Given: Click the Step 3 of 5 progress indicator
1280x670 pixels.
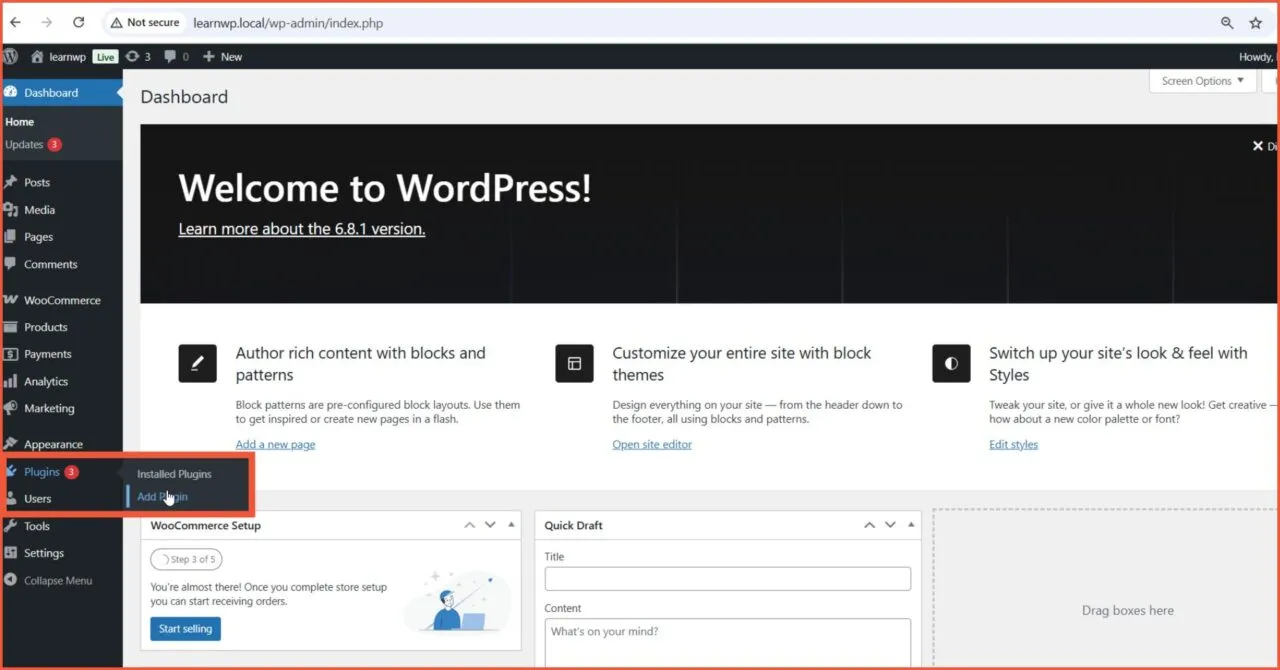Looking at the screenshot, I should pyautogui.click(x=186, y=559).
